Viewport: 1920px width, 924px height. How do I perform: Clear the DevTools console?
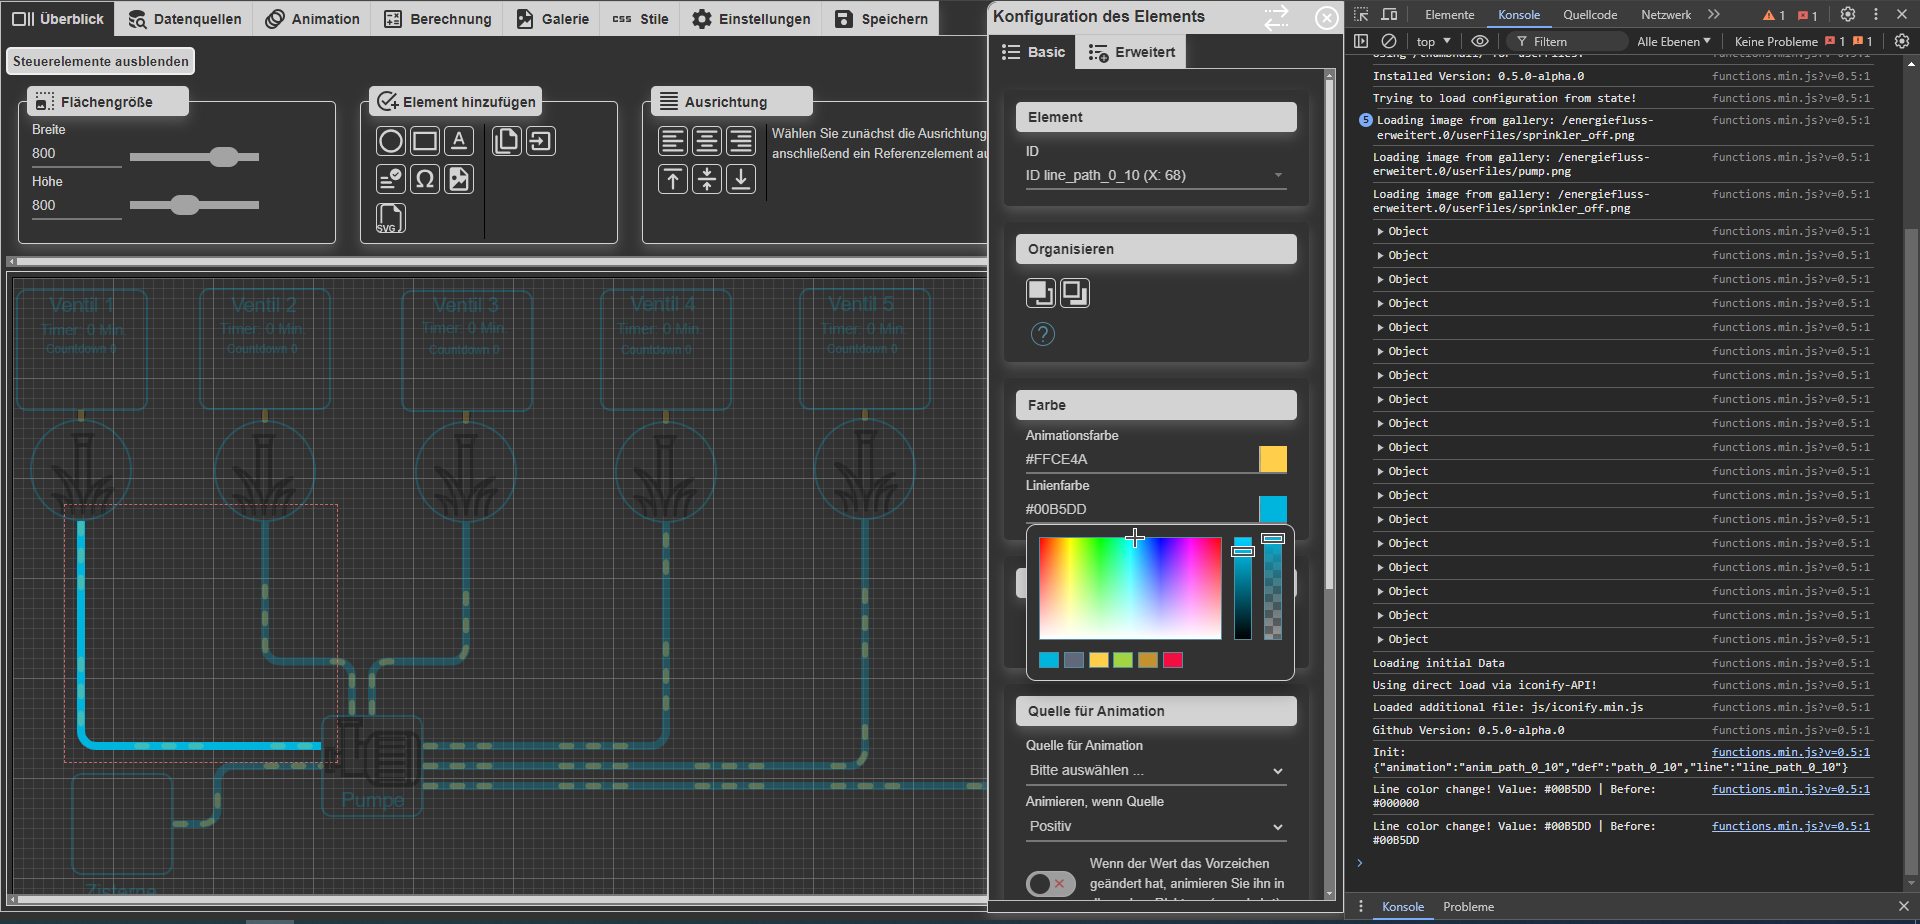click(1389, 41)
